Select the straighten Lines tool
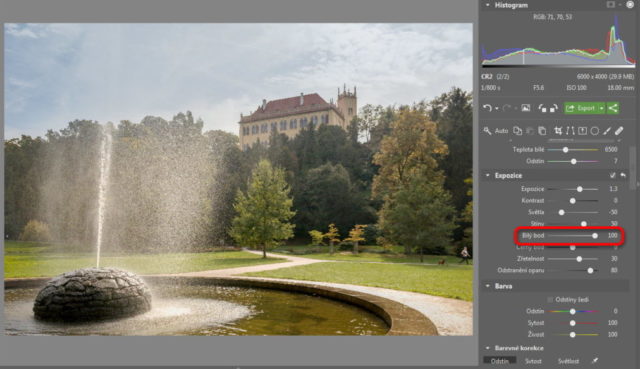Viewport: 640px width, 369px height. [x=570, y=131]
